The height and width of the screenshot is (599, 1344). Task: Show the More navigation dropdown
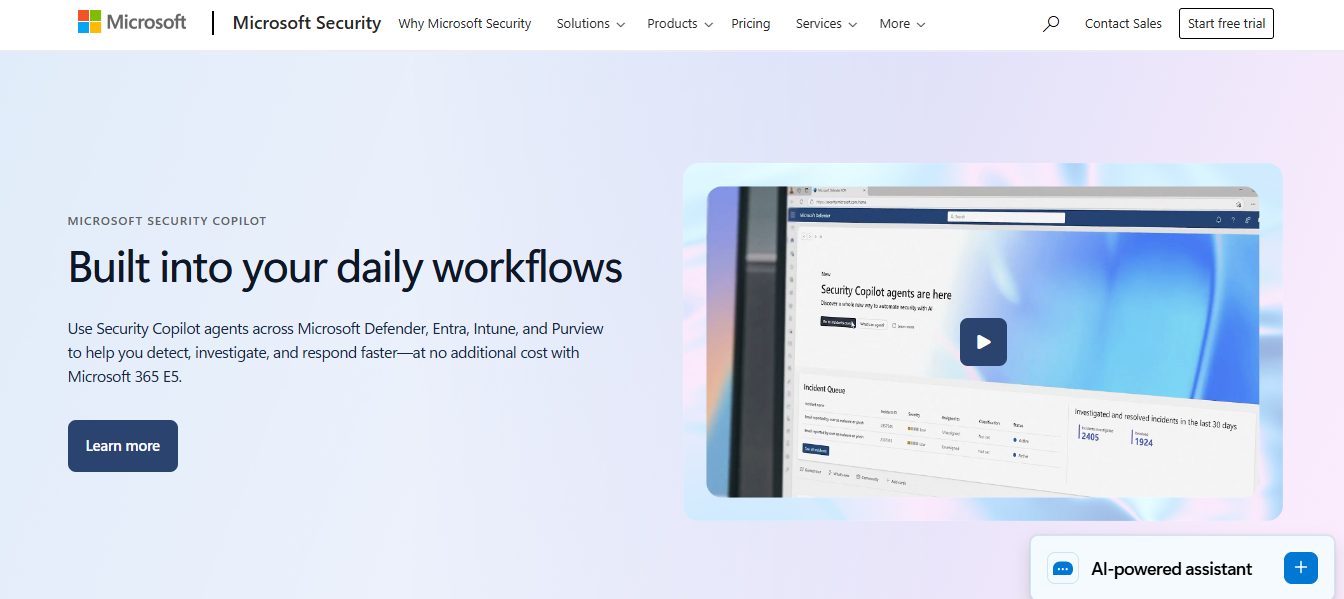[902, 24]
